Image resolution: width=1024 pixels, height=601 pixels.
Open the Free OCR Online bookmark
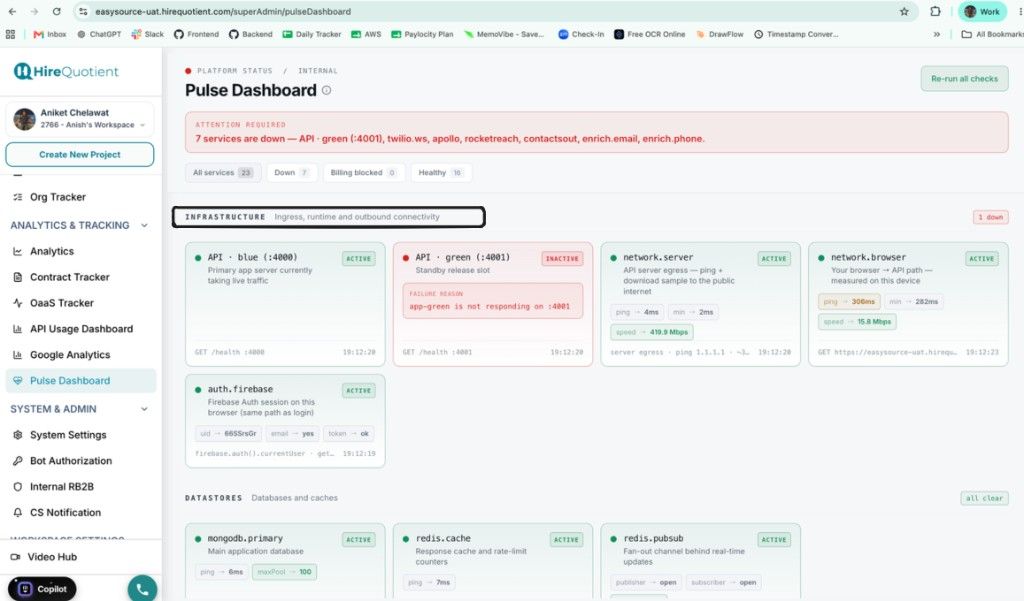pyautogui.click(x=650, y=34)
